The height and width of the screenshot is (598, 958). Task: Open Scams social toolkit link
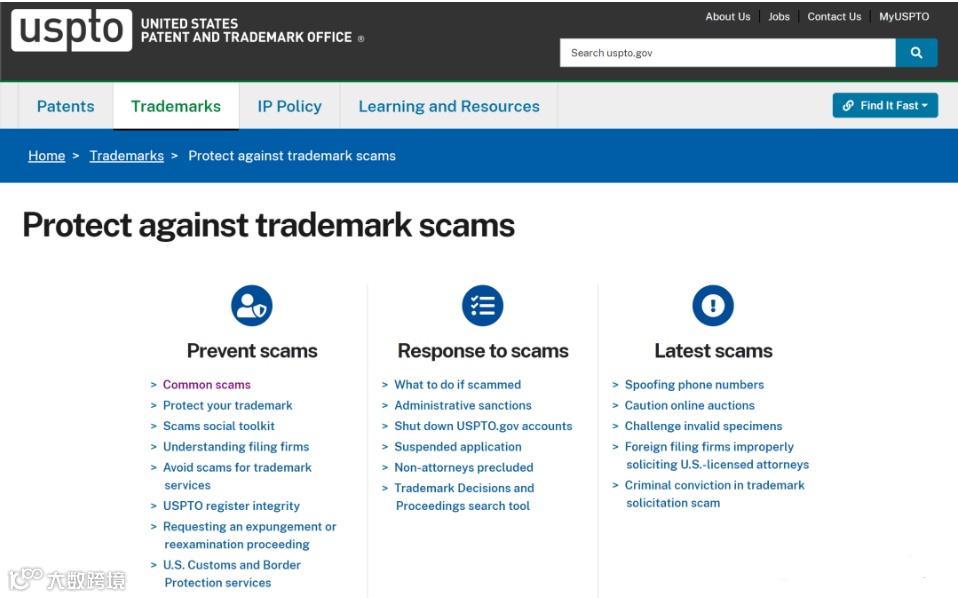pos(219,426)
